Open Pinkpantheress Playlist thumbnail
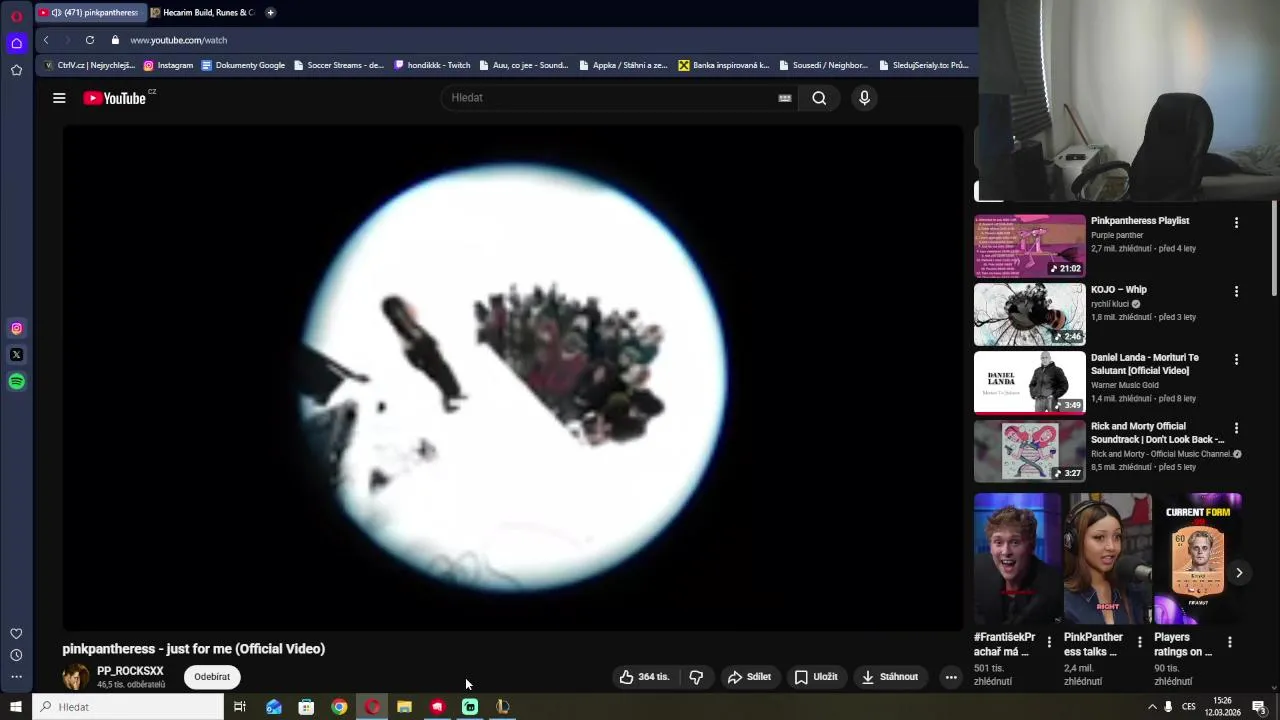The width and height of the screenshot is (1280, 720). pos(1030,246)
